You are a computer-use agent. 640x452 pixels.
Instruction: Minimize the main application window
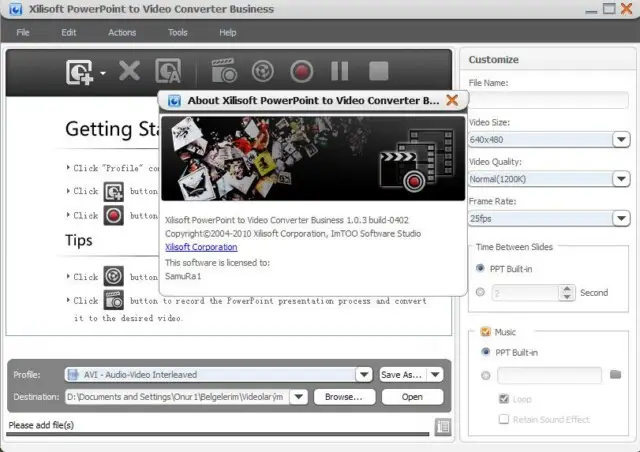tap(591, 9)
